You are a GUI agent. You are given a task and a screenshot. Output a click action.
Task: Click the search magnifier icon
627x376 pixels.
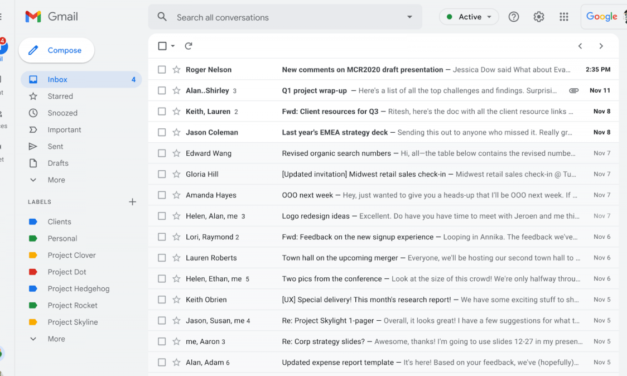click(x=162, y=17)
